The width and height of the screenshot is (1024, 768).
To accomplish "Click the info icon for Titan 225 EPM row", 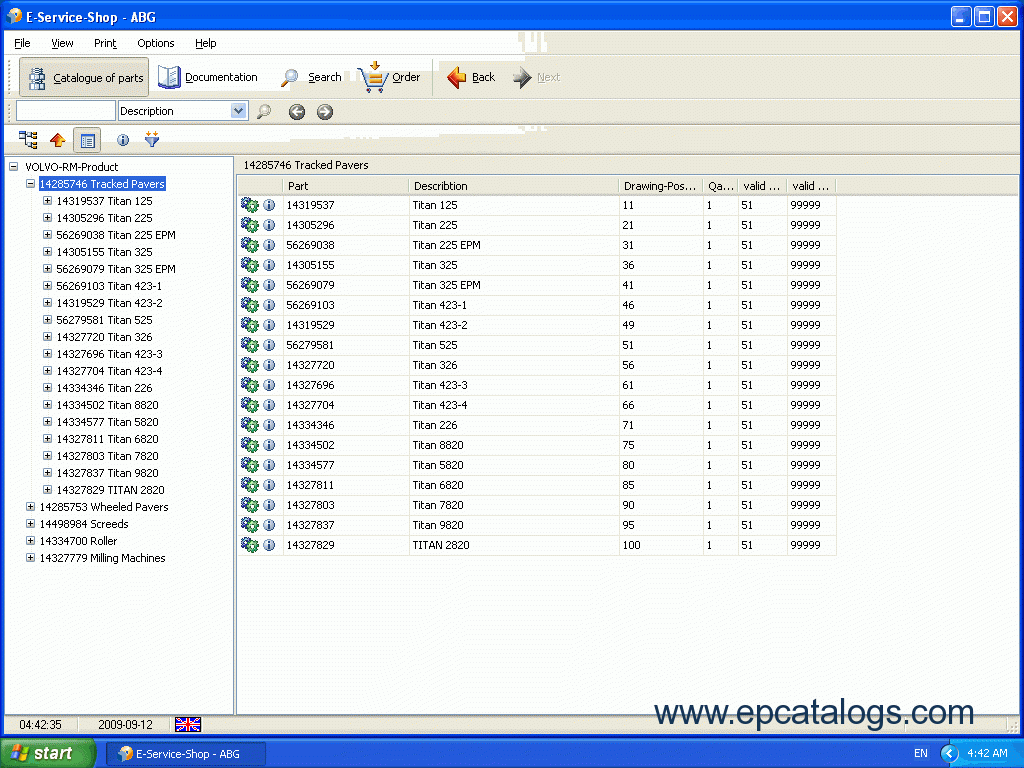I will (x=269, y=245).
